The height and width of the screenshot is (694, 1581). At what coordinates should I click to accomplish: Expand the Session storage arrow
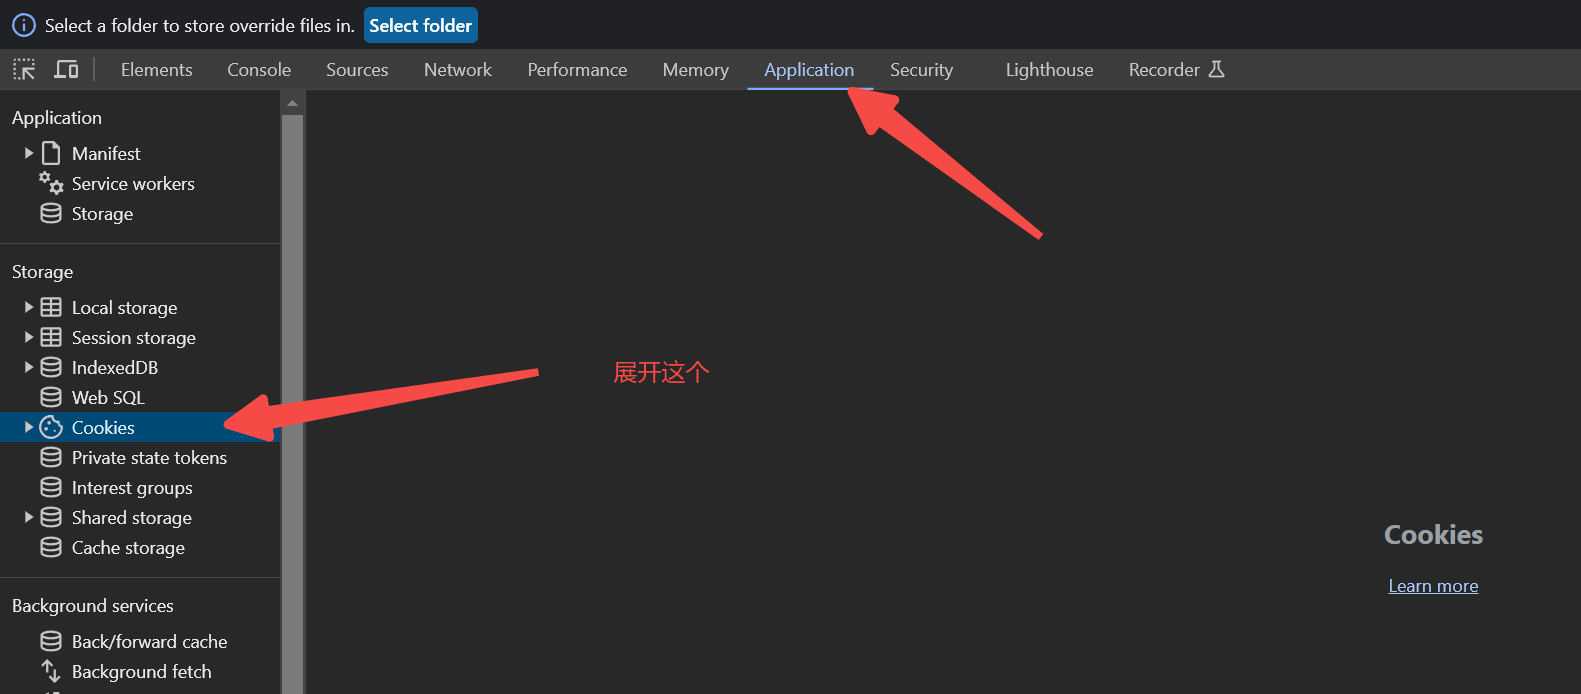pos(29,337)
